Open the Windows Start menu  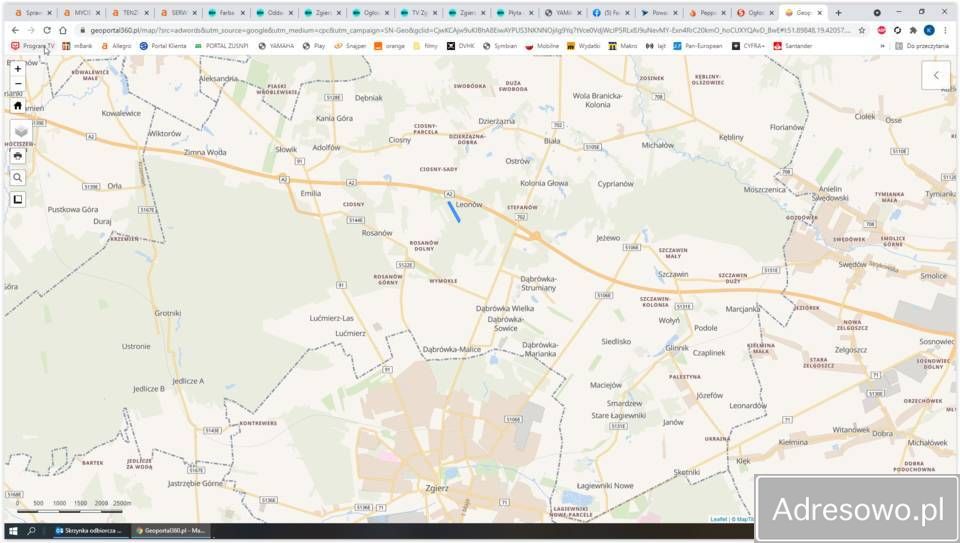coord(13,530)
